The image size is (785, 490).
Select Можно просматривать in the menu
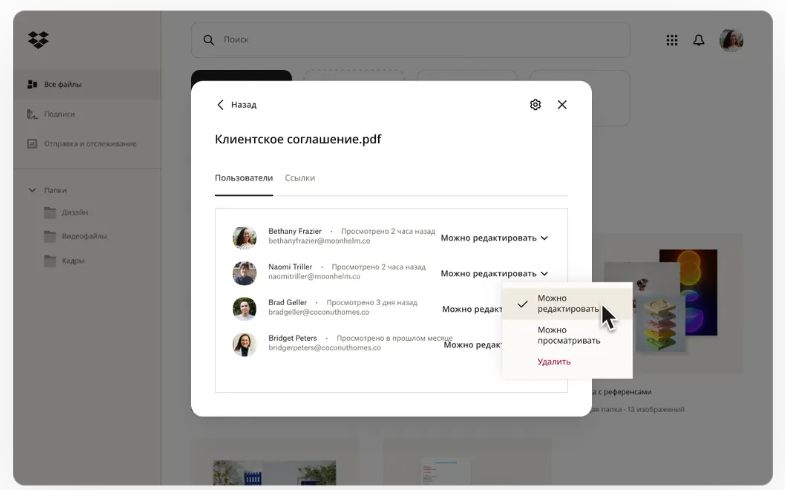[x=568, y=334]
